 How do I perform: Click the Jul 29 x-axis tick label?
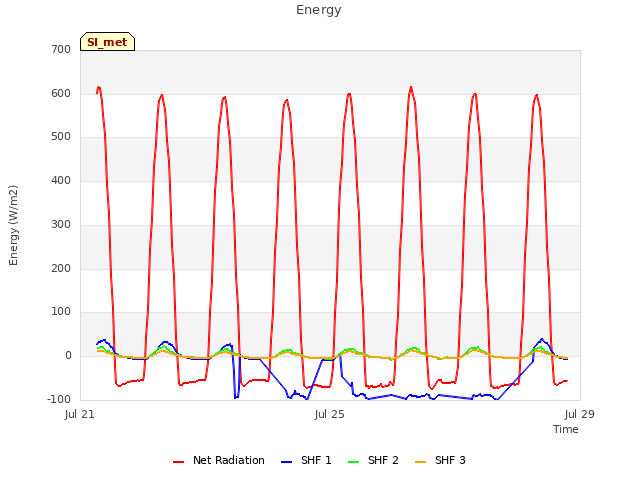(x=580, y=414)
